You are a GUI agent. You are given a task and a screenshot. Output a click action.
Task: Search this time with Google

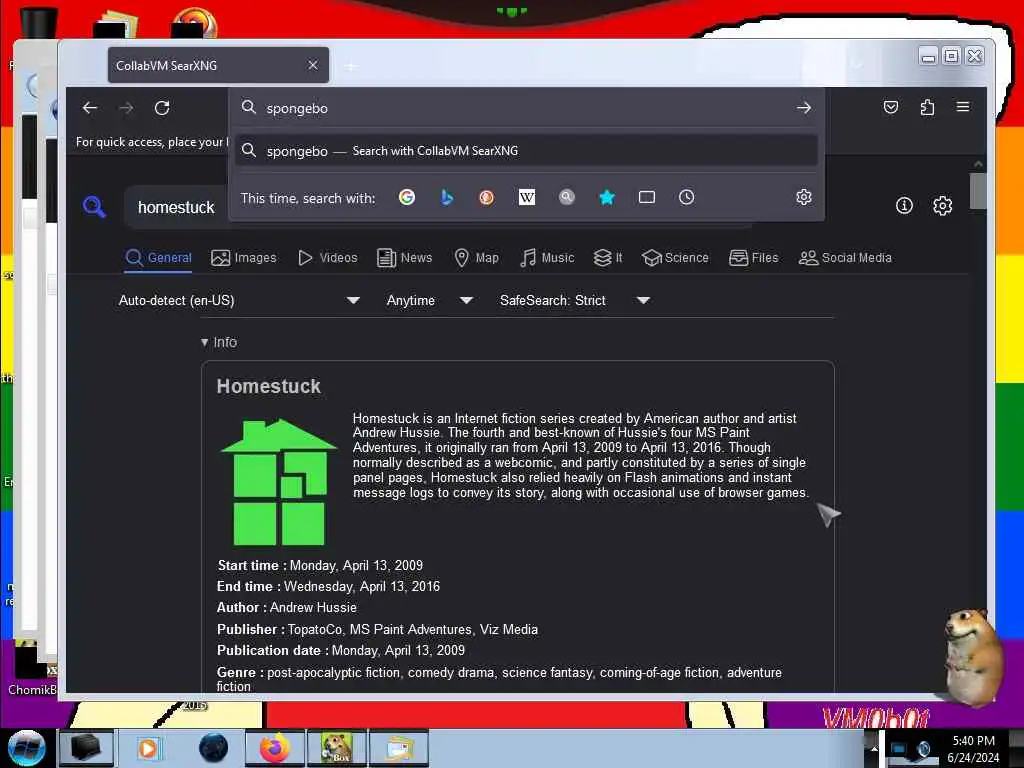(x=407, y=197)
